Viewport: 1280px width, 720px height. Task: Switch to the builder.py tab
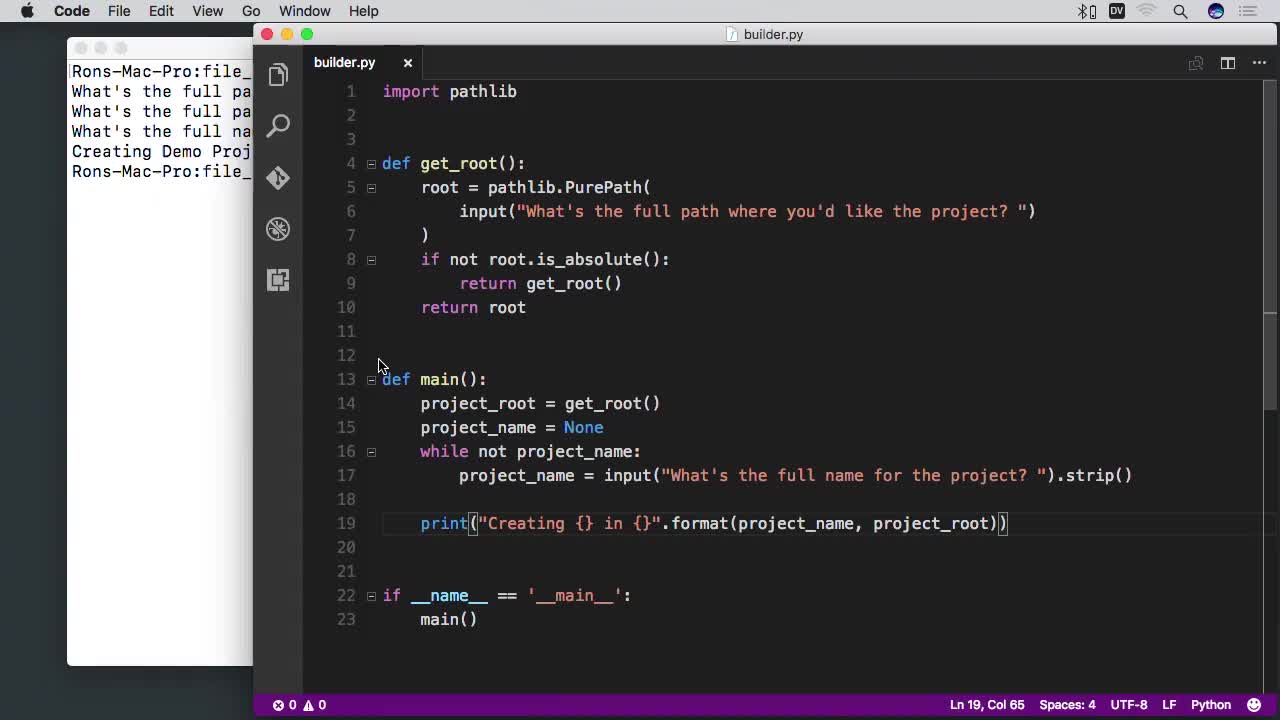coord(344,62)
